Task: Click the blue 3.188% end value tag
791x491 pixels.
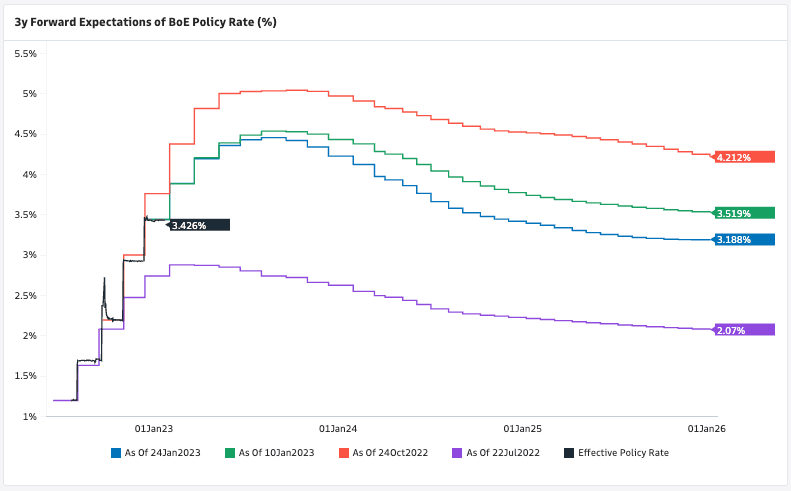Action: point(745,240)
